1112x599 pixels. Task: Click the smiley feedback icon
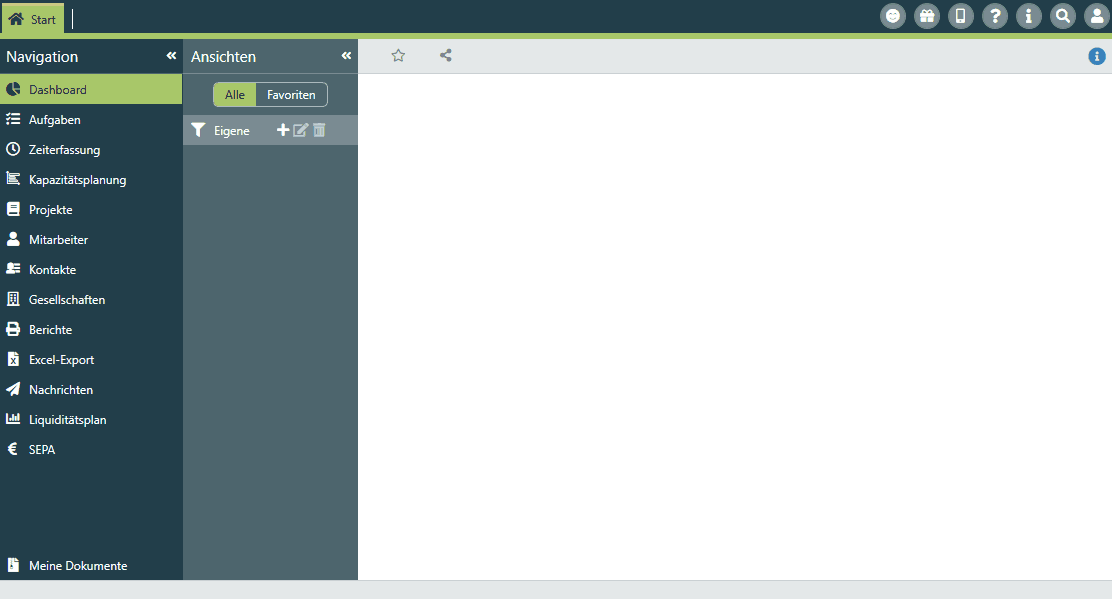tap(893, 16)
